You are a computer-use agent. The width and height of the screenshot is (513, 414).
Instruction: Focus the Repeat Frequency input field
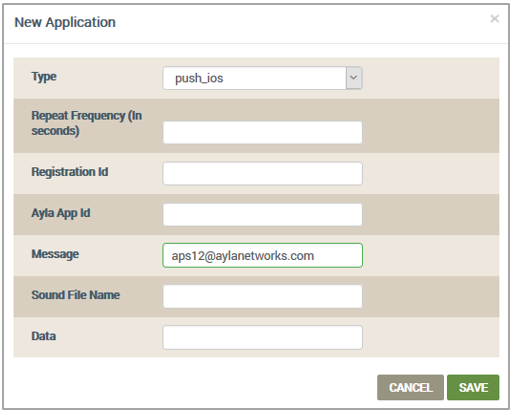coord(262,133)
